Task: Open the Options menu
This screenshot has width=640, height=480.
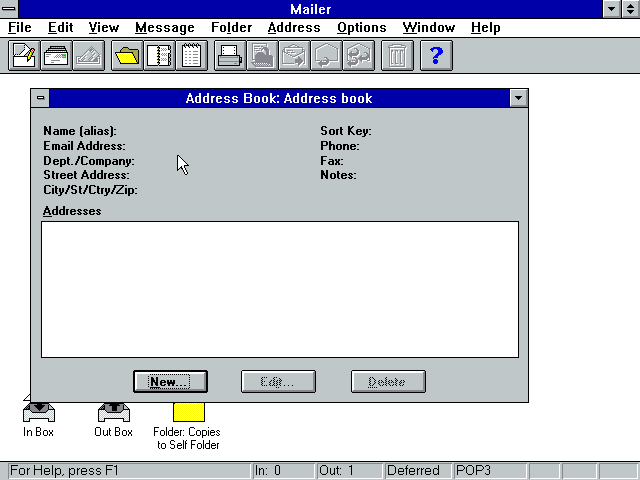Action: pyautogui.click(x=362, y=27)
